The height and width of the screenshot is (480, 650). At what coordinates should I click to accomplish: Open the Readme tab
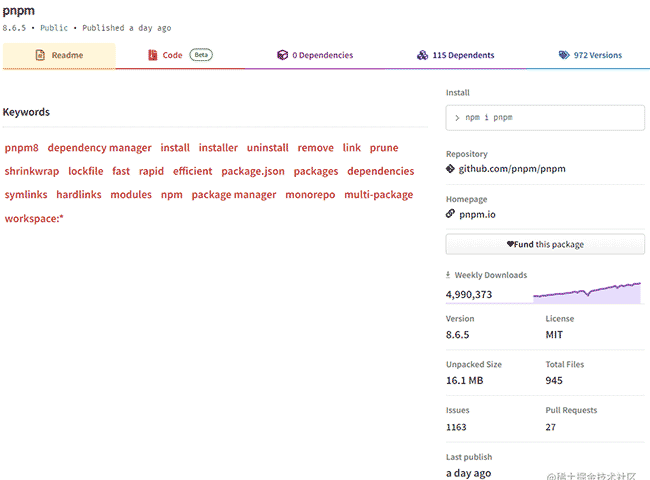point(59,55)
